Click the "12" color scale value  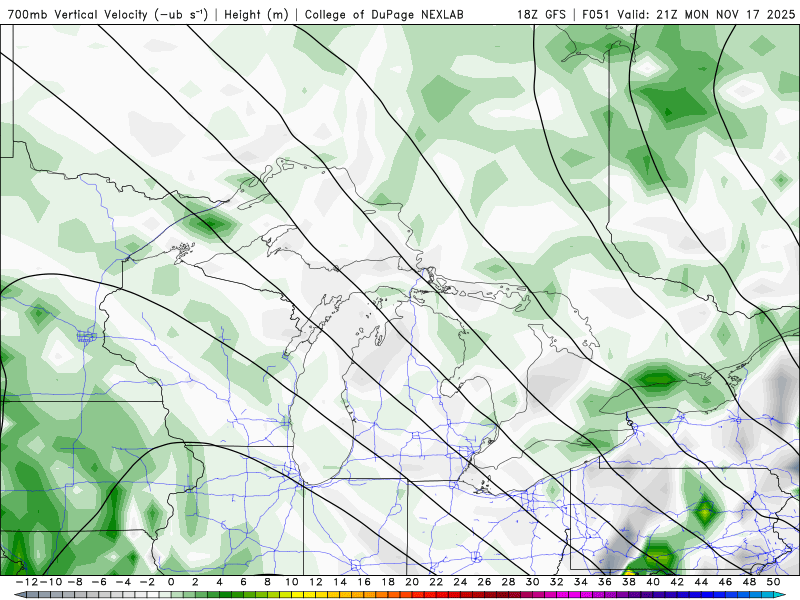316,582
